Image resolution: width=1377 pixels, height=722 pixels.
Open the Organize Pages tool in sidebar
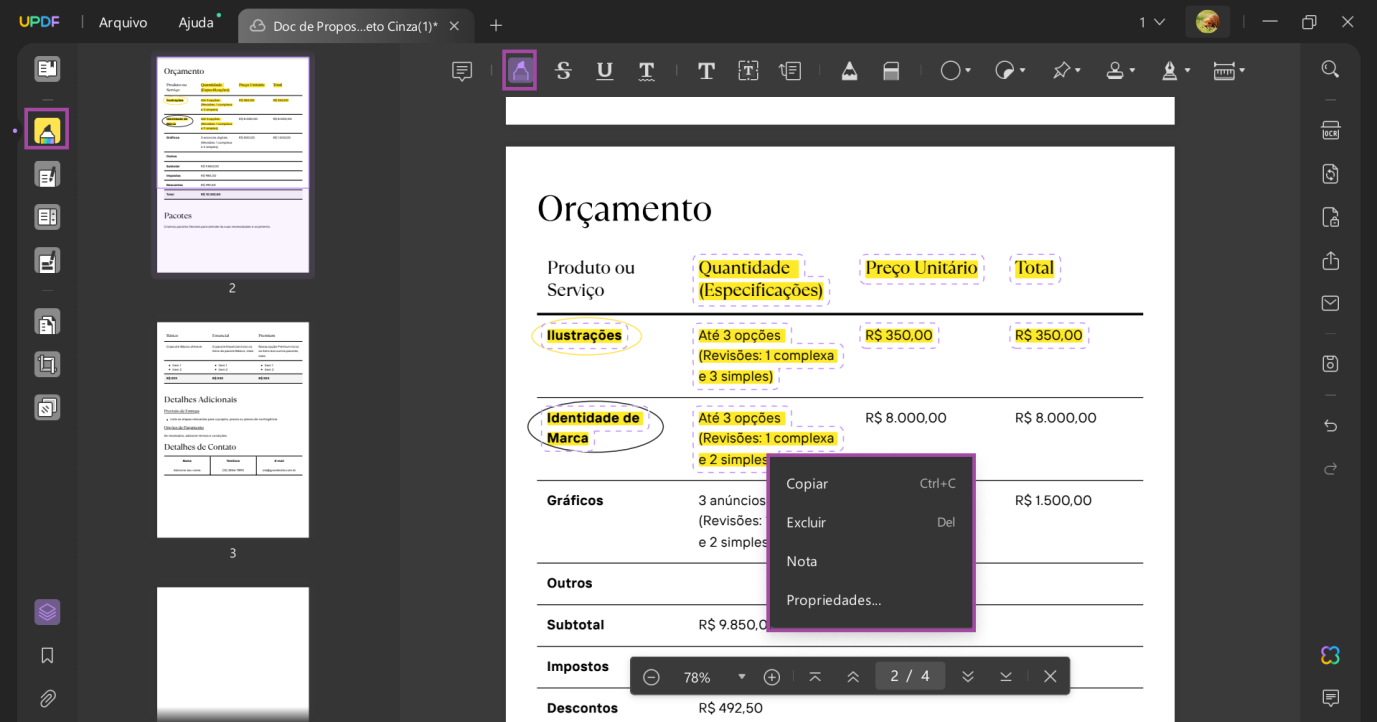click(x=47, y=322)
